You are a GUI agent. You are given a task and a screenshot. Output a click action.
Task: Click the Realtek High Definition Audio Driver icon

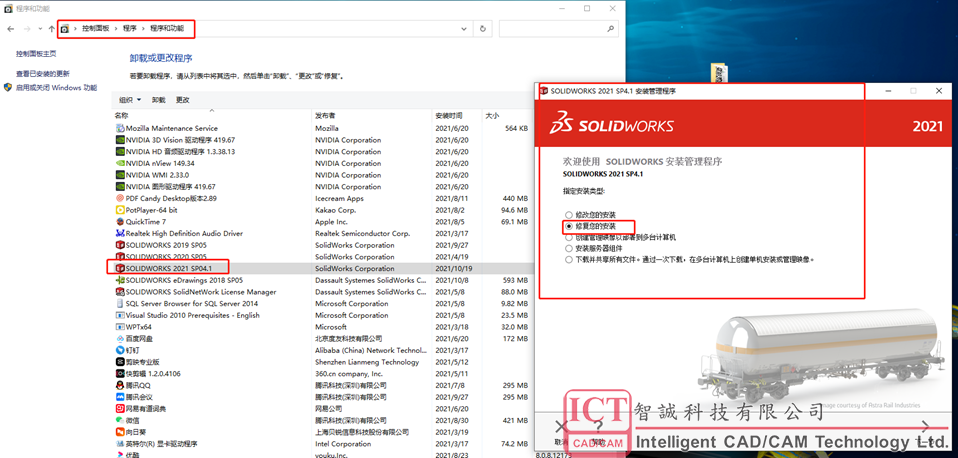(x=120, y=233)
